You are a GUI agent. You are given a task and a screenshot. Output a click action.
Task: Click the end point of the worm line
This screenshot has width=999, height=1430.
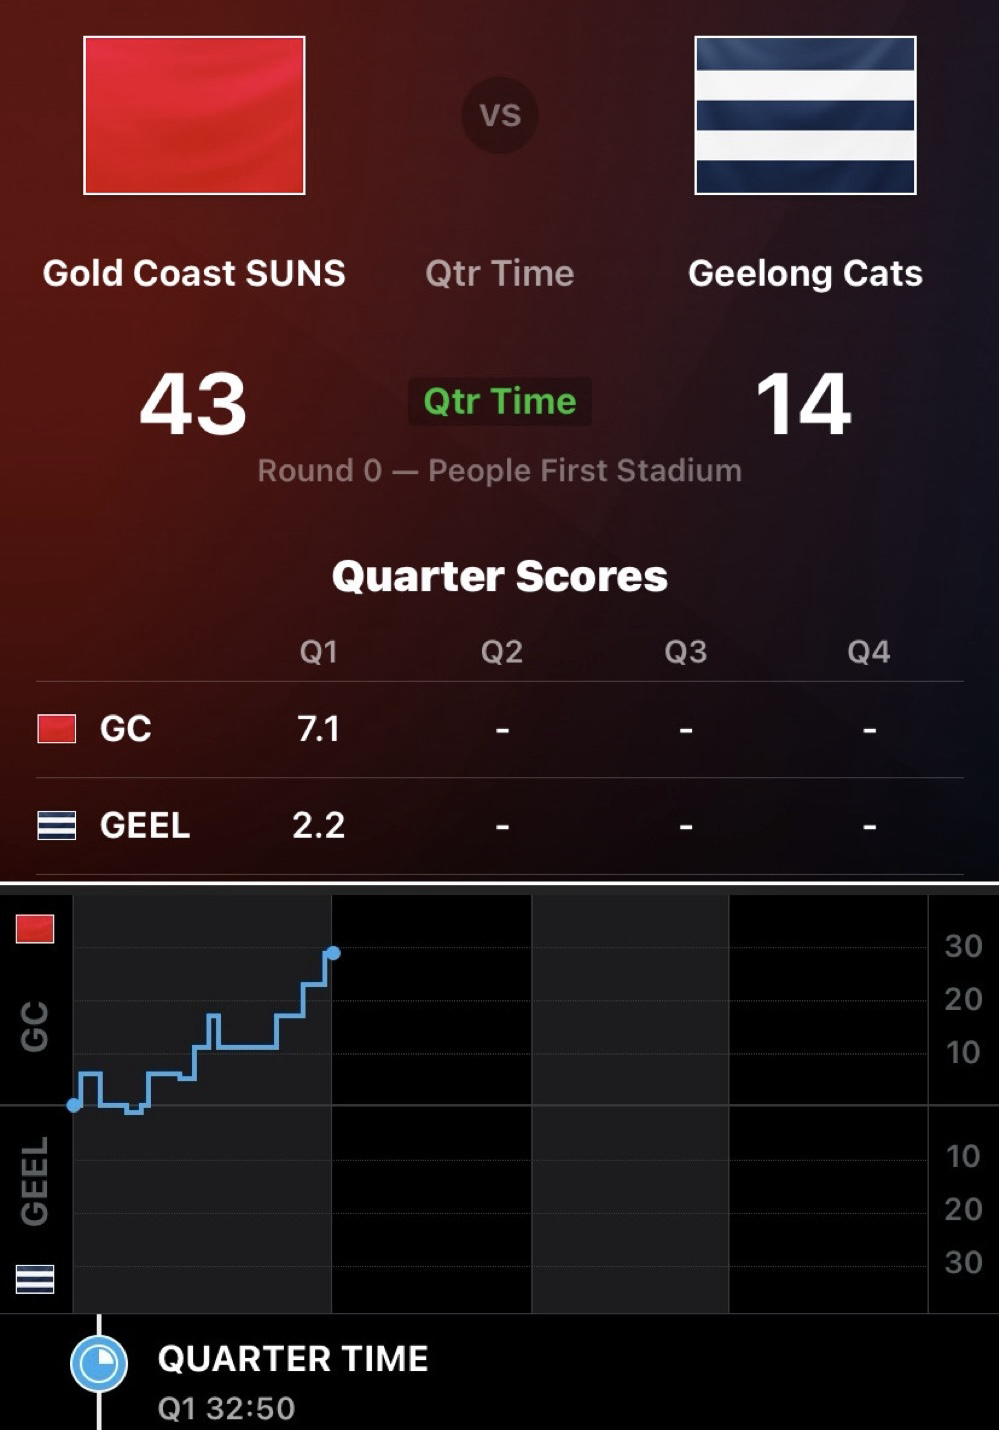click(333, 953)
